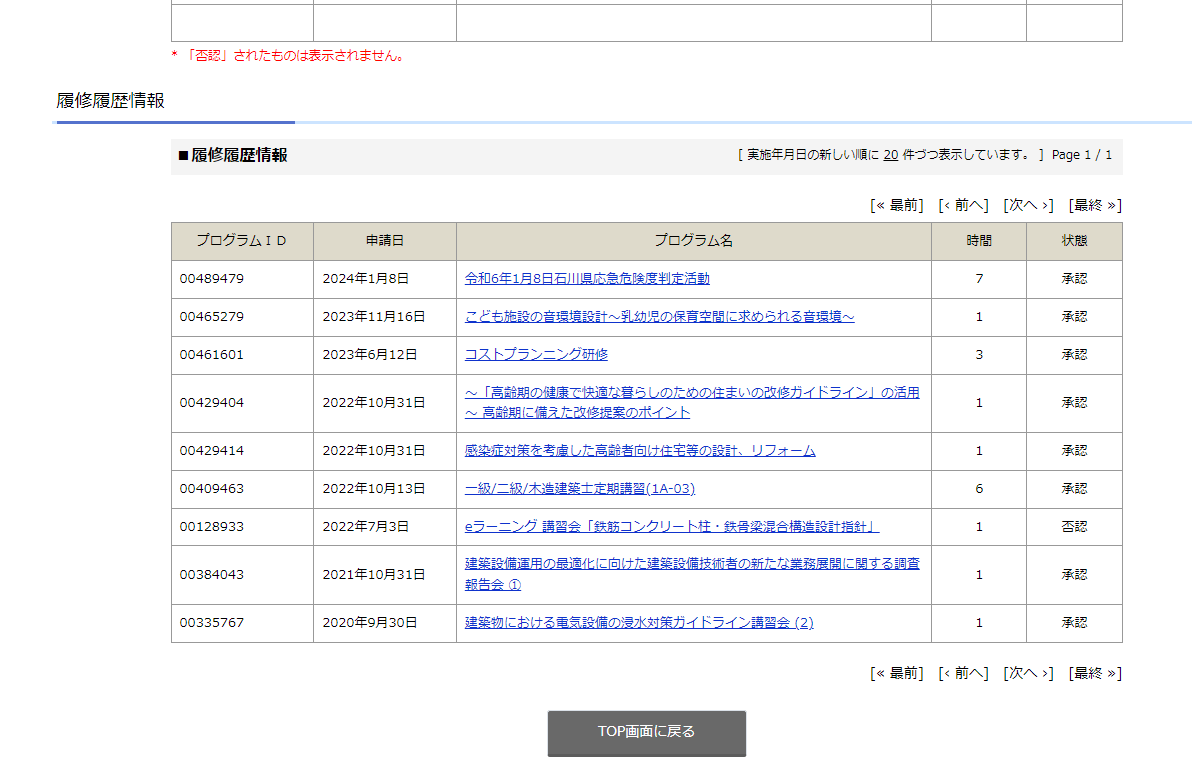Go to last page with upper 最終 link
Viewport: 1192px width, 759px height.
point(1095,205)
